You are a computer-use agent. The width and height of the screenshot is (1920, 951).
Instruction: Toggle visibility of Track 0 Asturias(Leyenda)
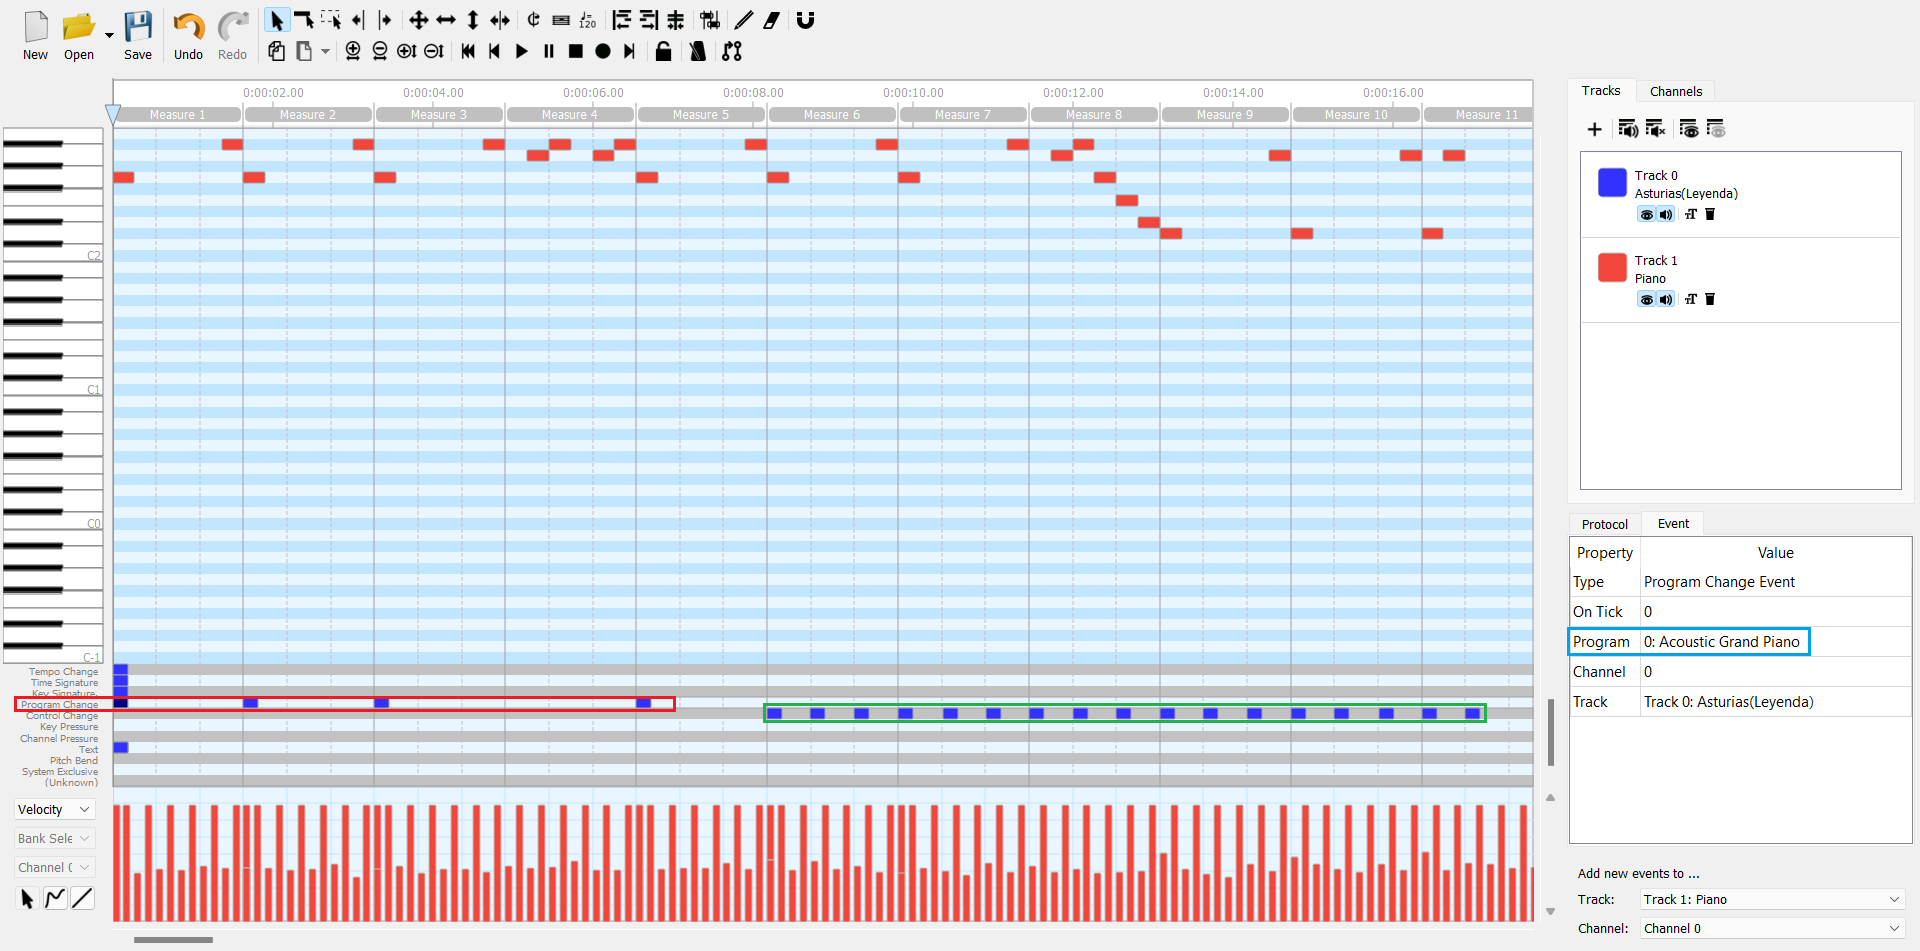[x=1647, y=214]
